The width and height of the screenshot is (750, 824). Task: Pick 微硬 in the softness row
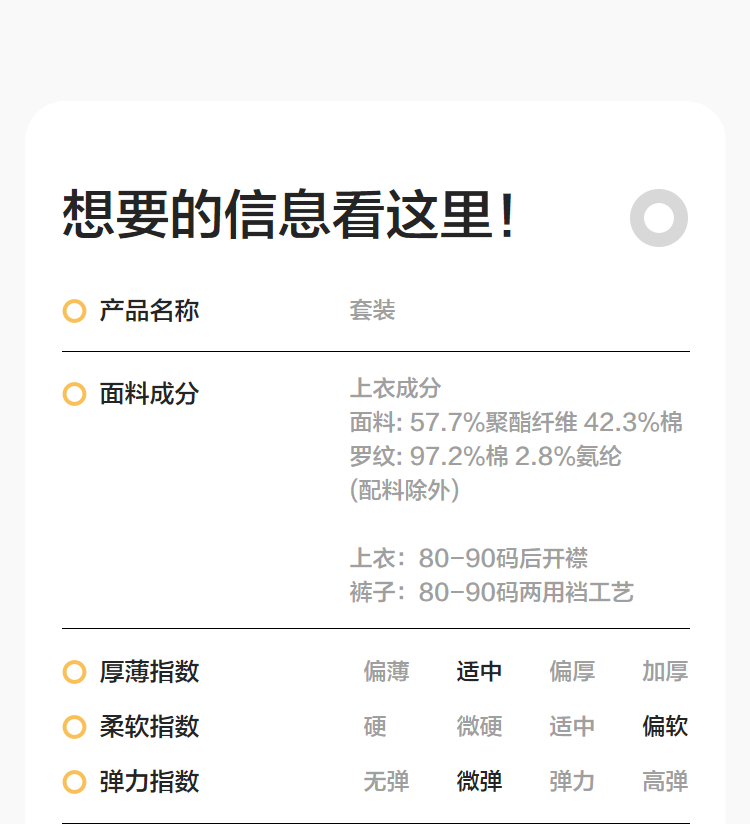tap(479, 727)
